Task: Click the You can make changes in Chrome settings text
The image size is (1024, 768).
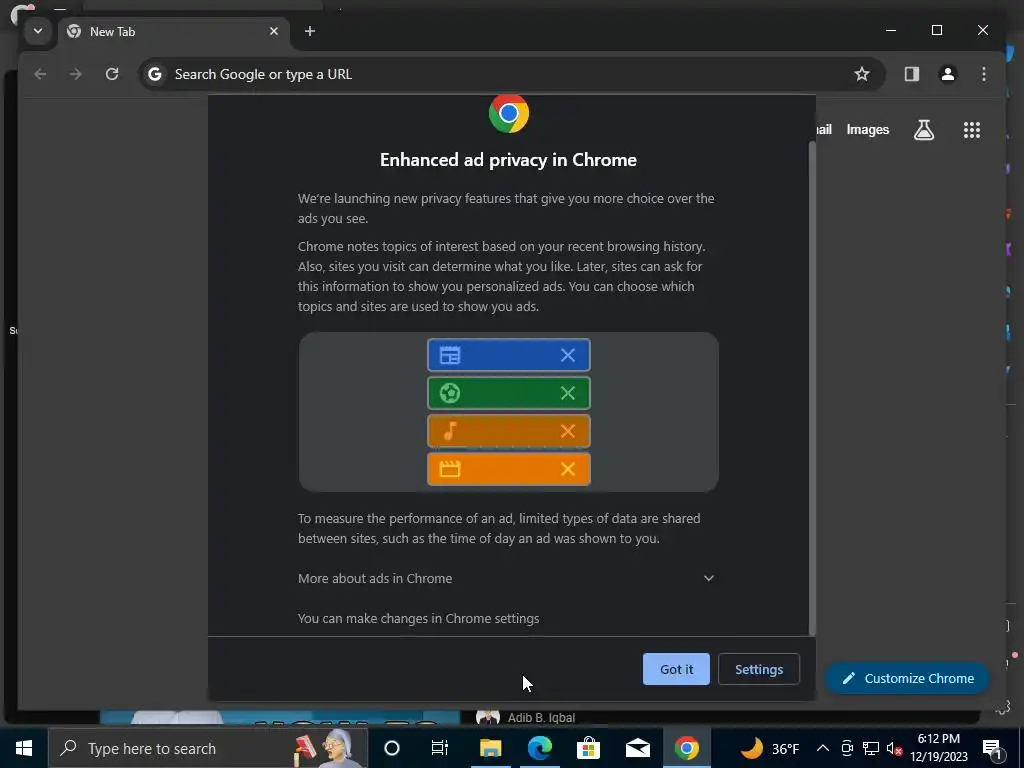Action: tap(419, 618)
